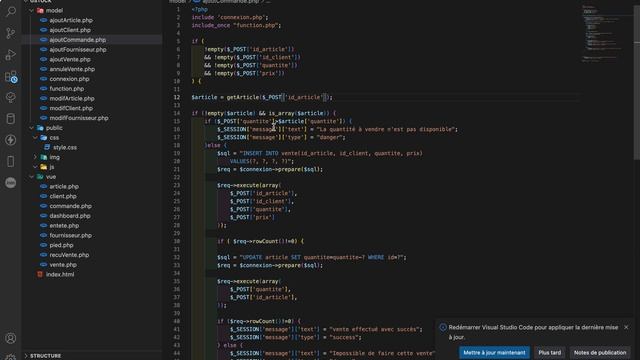
Task: Open the round gray badge icon above Accounts
Action: (x=11, y=182)
